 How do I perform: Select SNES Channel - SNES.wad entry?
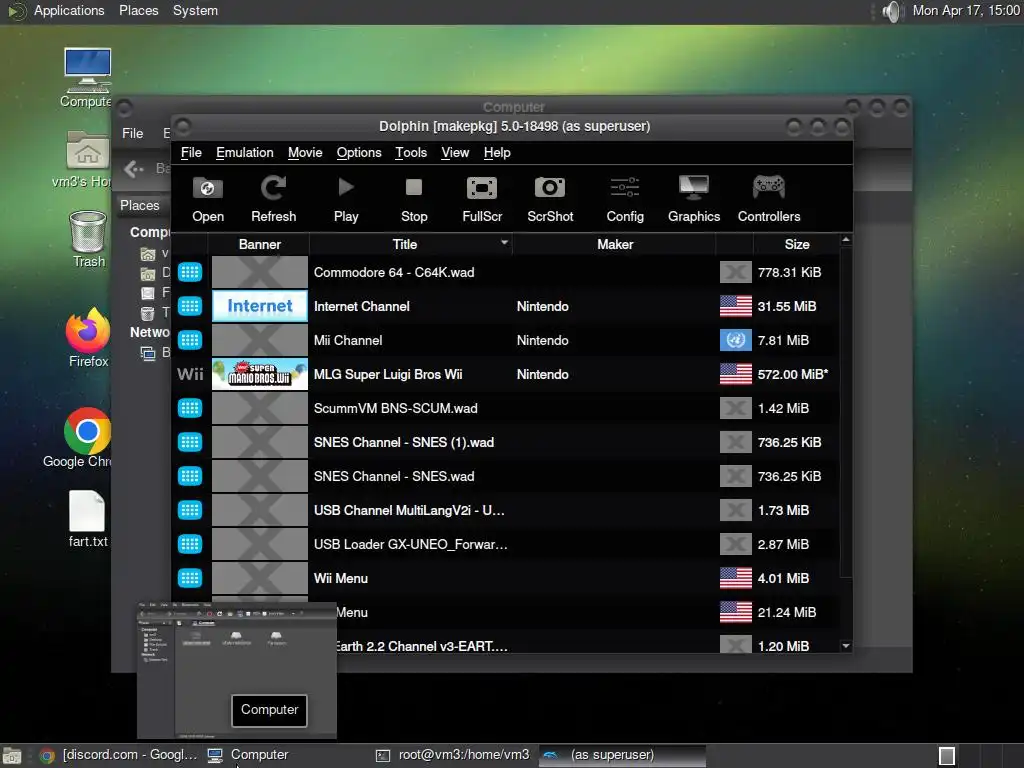pyautogui.click(x=394, y=476)
